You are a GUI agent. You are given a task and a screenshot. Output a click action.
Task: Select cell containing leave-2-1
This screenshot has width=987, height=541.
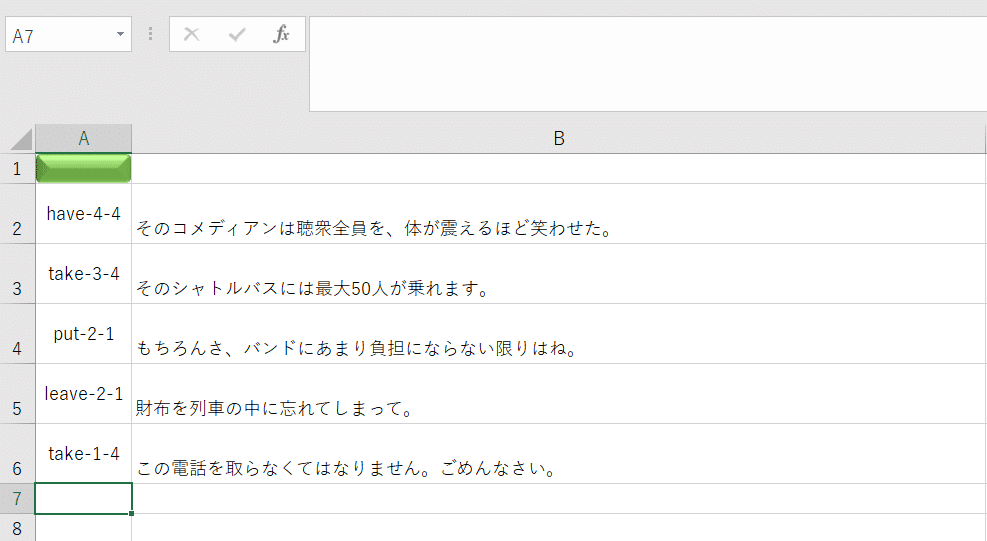coord(84,394)
